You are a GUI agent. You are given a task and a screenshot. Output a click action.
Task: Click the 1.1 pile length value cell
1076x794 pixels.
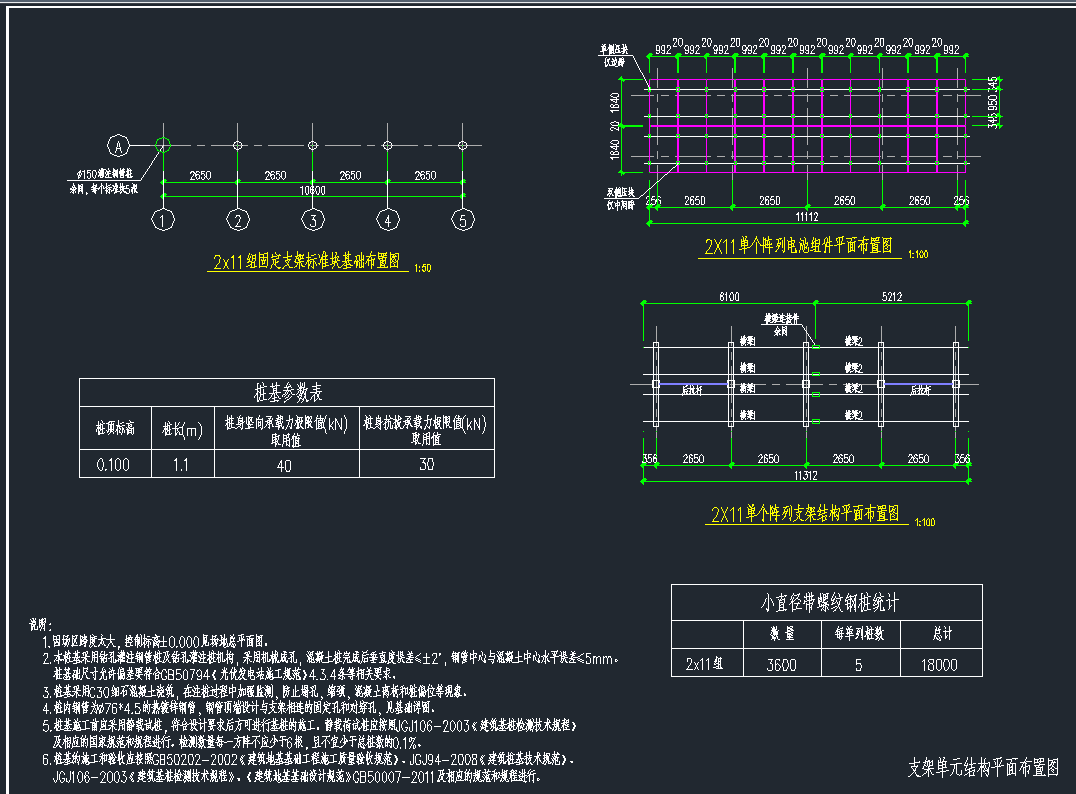(181, 464)
